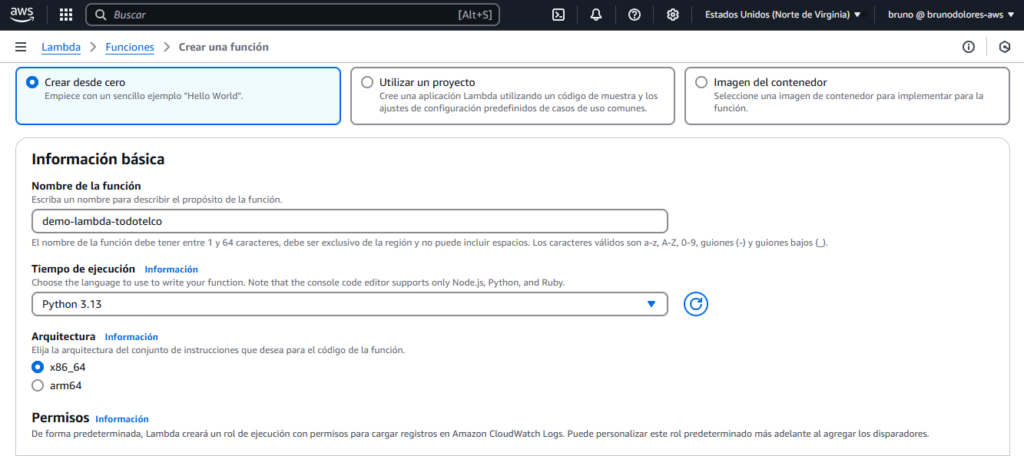Open Información link next to Arquitectura

tap(131, 337)
